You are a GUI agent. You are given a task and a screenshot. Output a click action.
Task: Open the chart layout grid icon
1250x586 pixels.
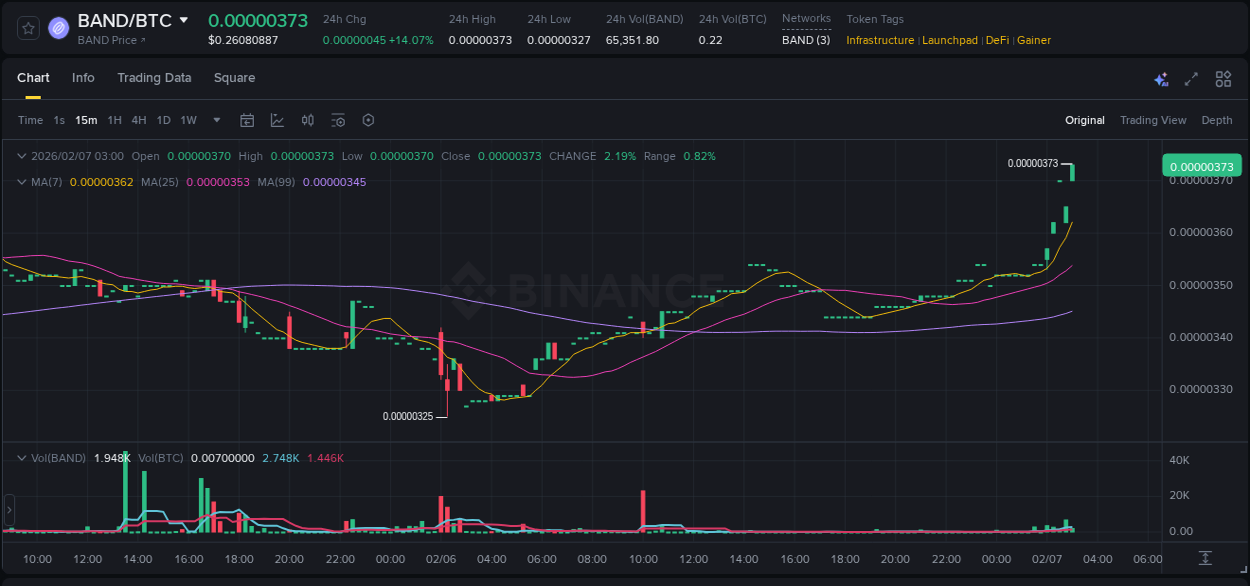(1223, 79)
